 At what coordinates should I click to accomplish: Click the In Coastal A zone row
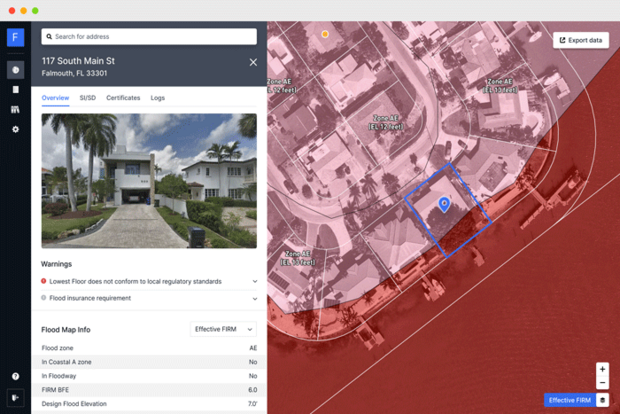point(149,362)
